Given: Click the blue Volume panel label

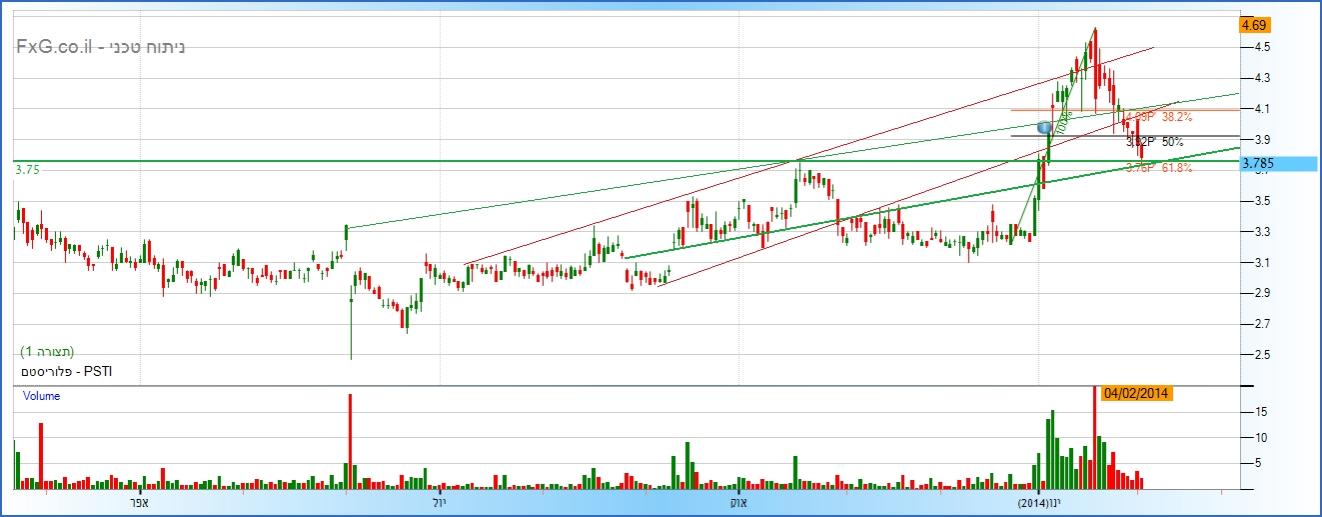Looking at the screenshot, I should [42, 396].
